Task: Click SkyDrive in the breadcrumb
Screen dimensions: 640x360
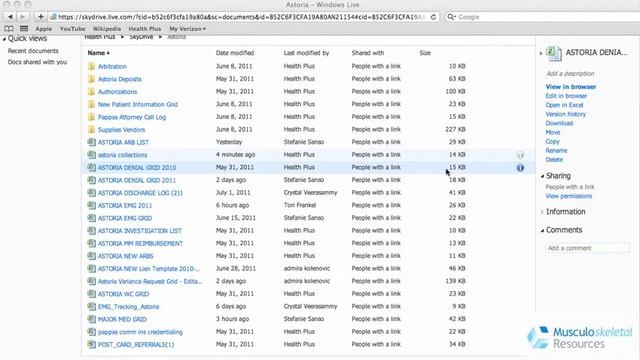Action: pos(141,37)
